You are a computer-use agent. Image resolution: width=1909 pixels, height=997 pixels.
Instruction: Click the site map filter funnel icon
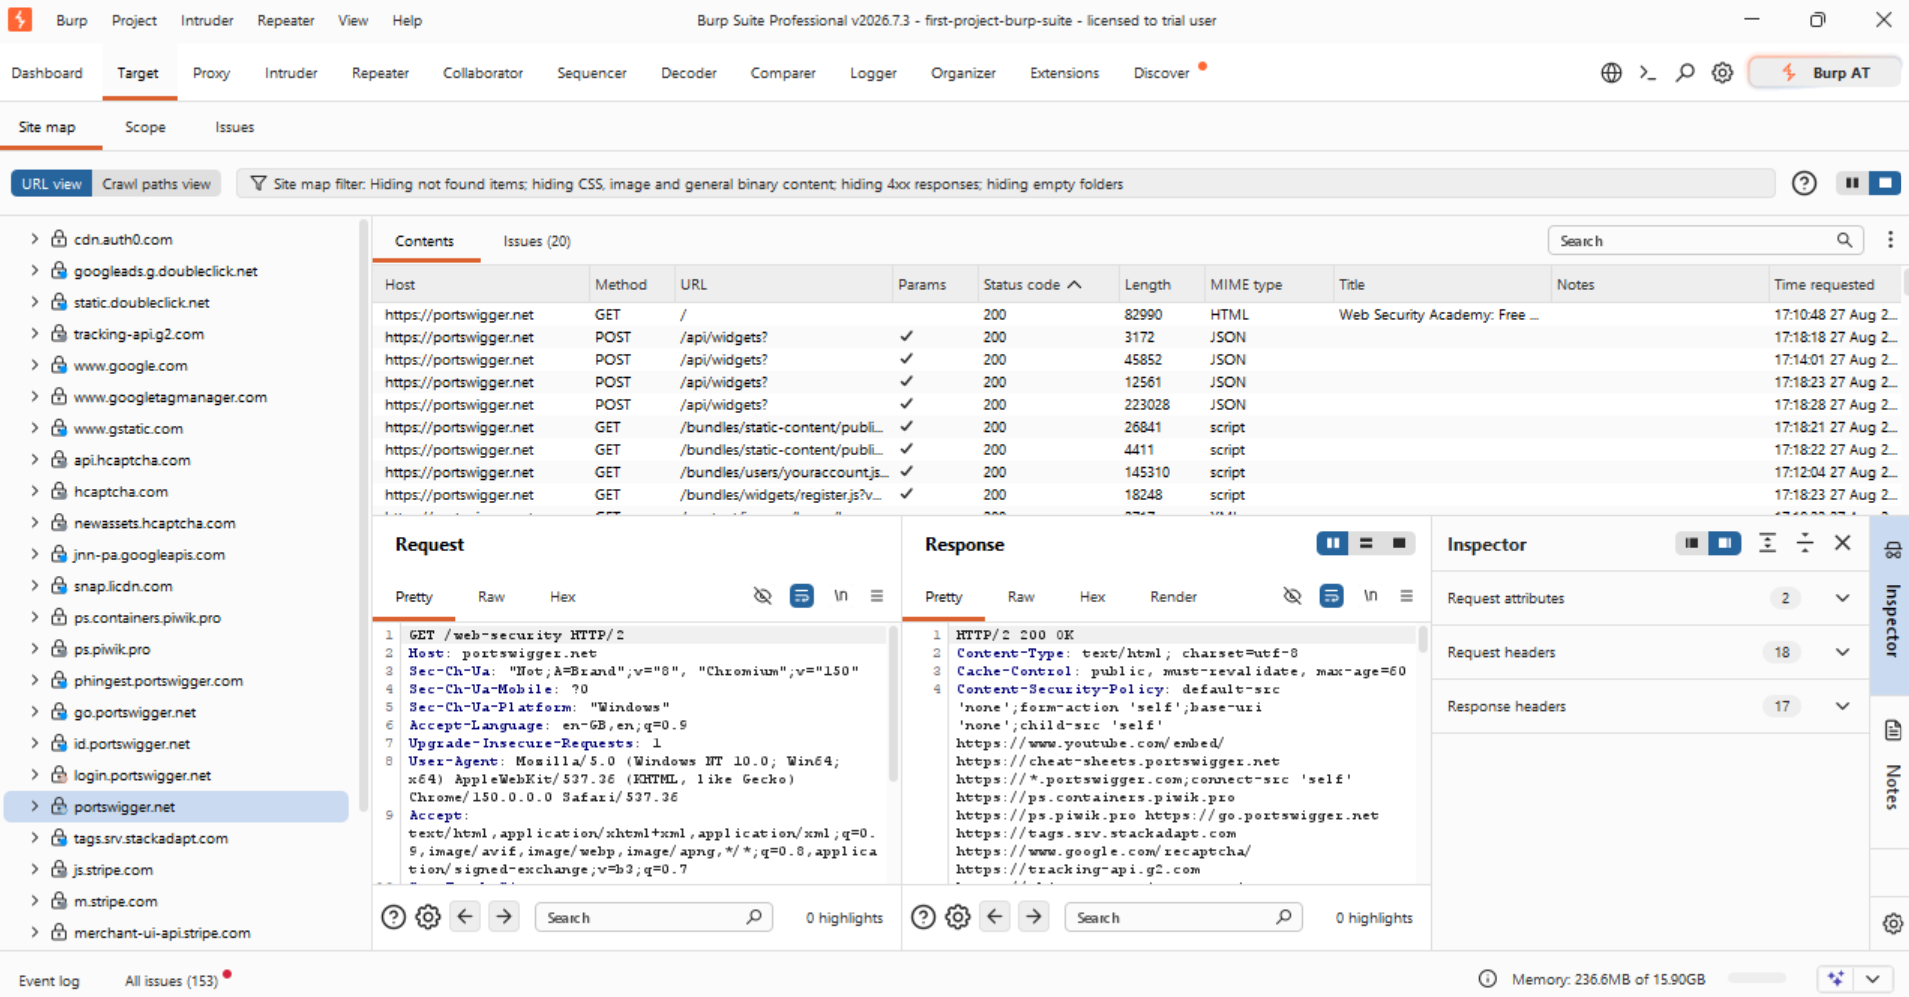click(258, 183)
